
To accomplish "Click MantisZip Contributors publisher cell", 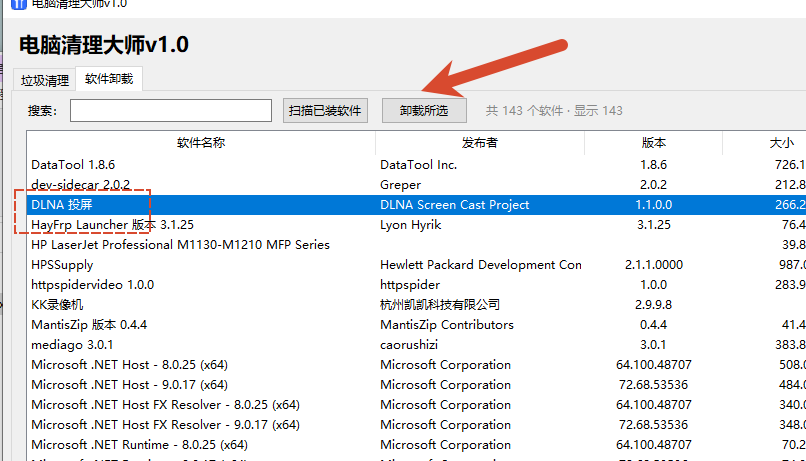I will click(447, 325).
